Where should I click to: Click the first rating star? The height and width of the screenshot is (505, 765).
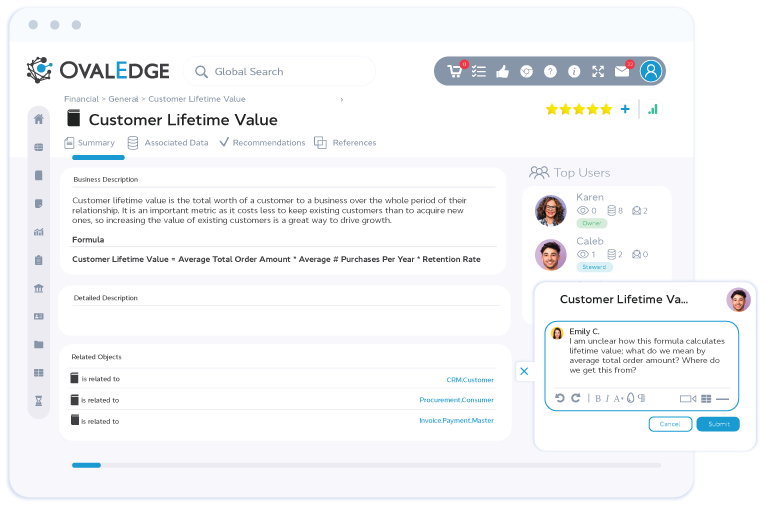pos(552,109)
